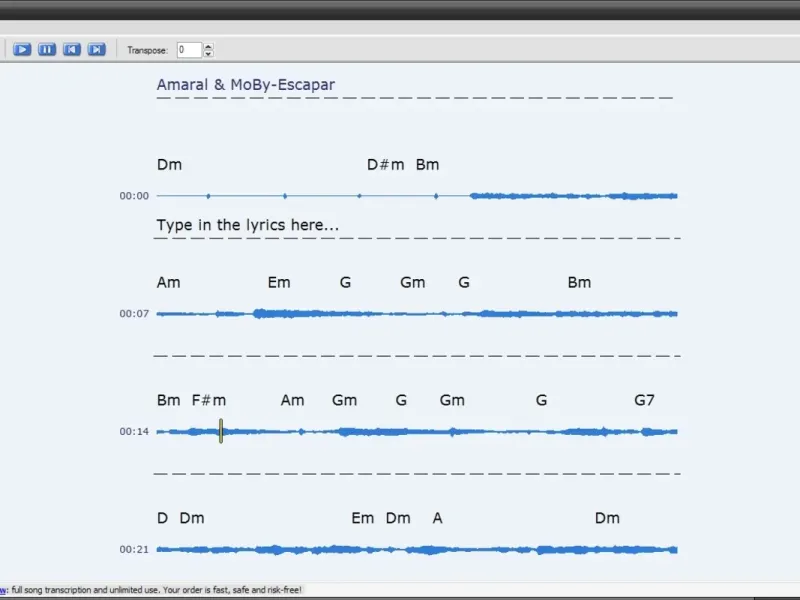
Task: Select the Bm chord on the 00:07 row
Action: point(580,282)
